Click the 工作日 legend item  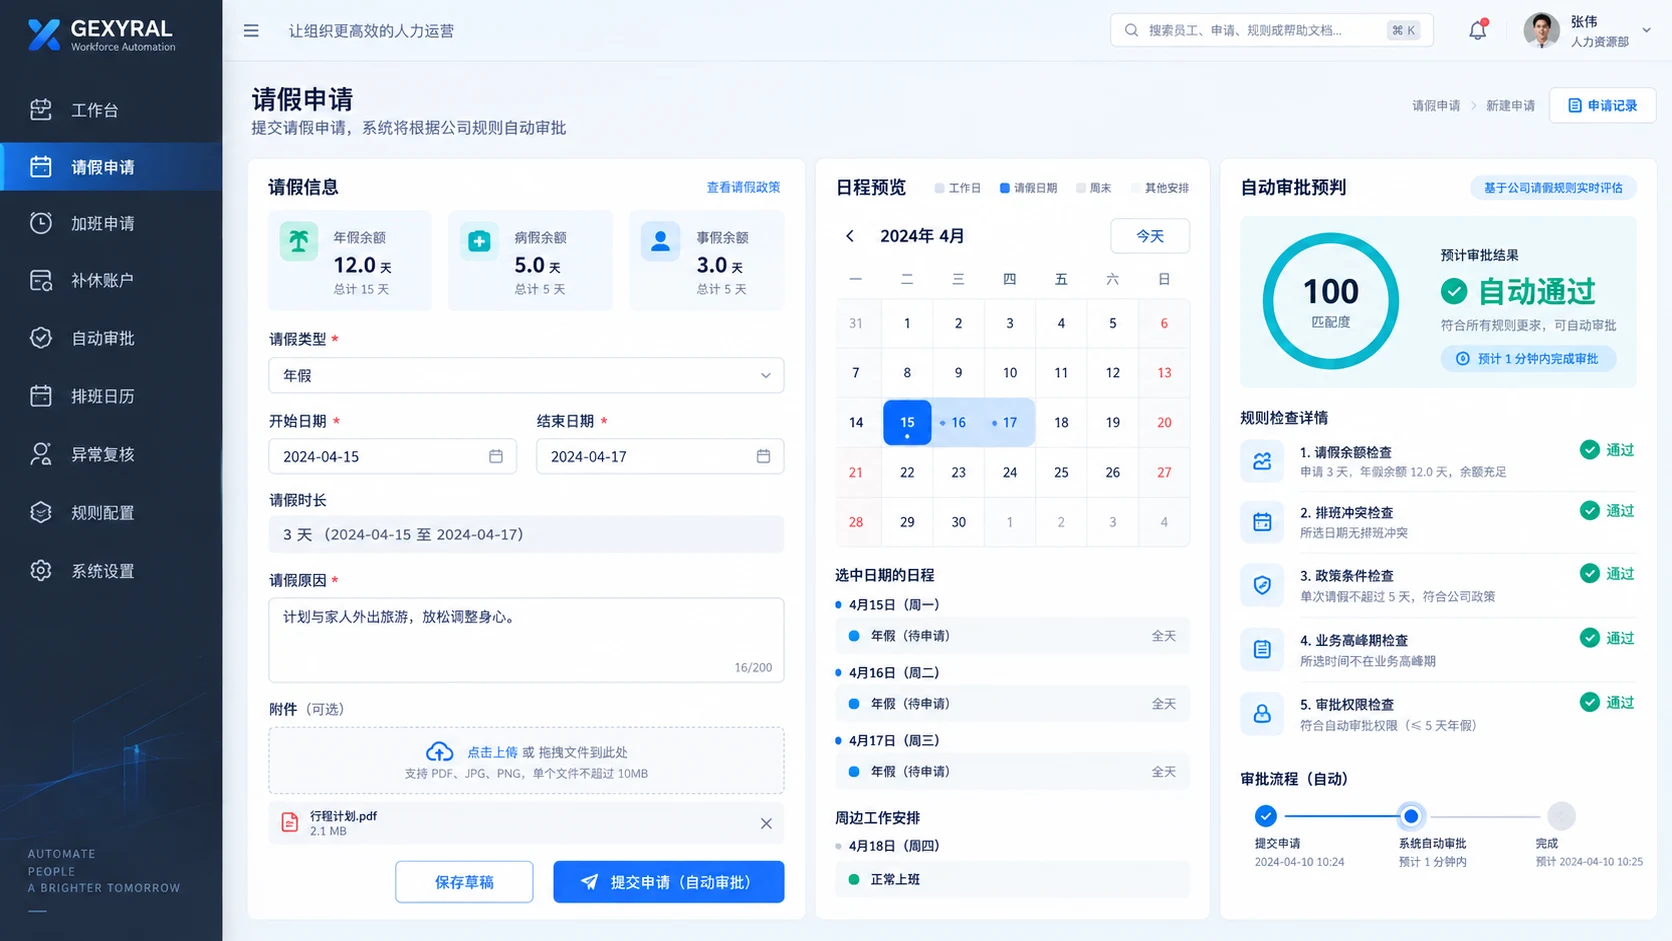tap(957, 188)
